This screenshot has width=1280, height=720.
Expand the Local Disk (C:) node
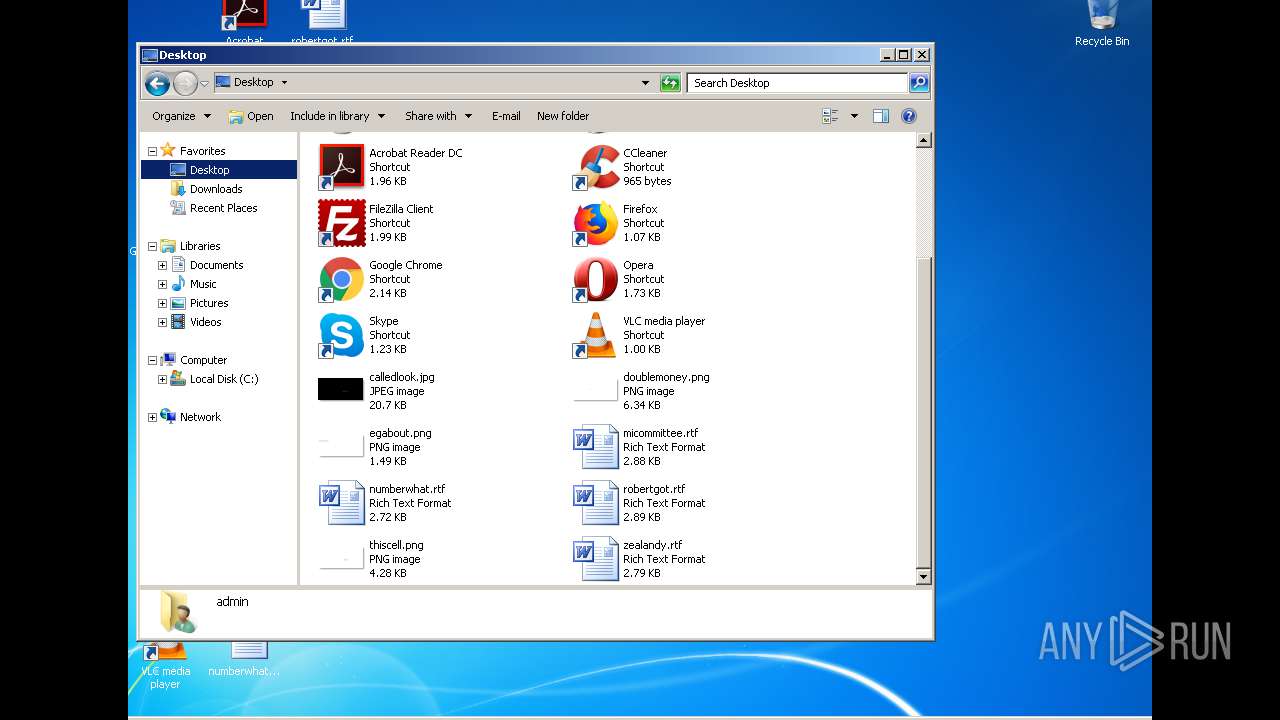tap(162, 379)
